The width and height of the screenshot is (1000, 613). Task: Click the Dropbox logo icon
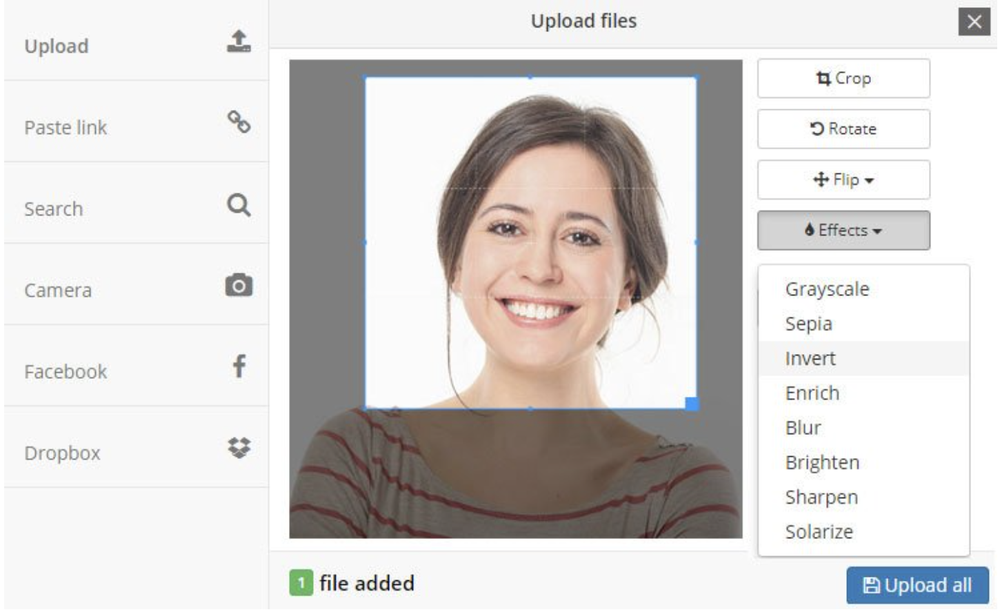tap(239, 448)
